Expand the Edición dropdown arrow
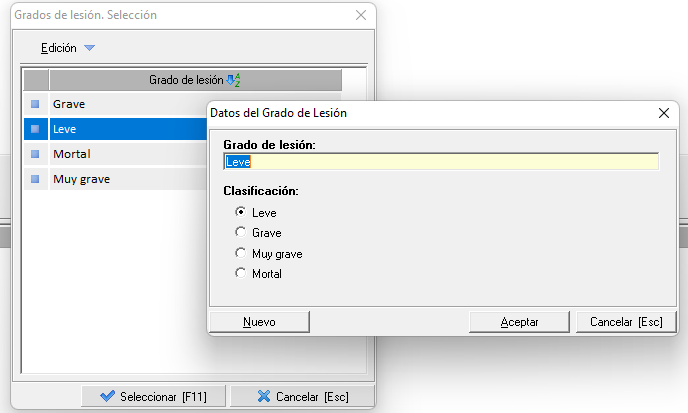This screenshot has height=413, width=688. 89,48
